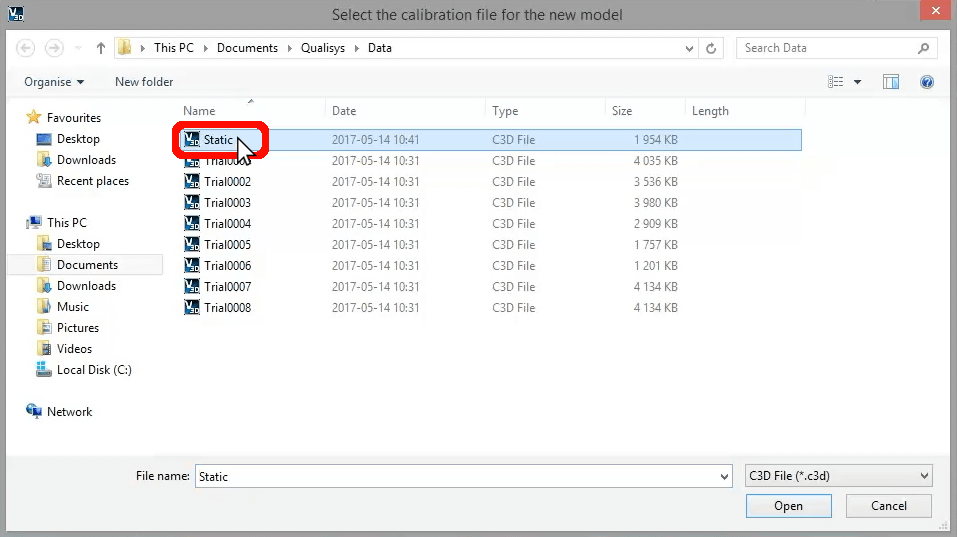Expand the File name history dropdown arrow
This screenshot has width=957, height=537.
(722, 477)
